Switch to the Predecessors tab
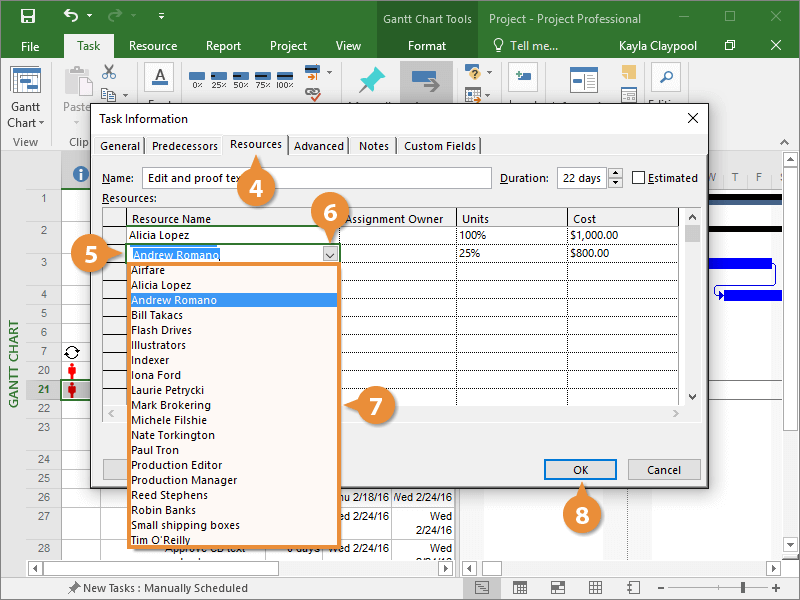Screen dimensions: 800x600 click(185, 146)
